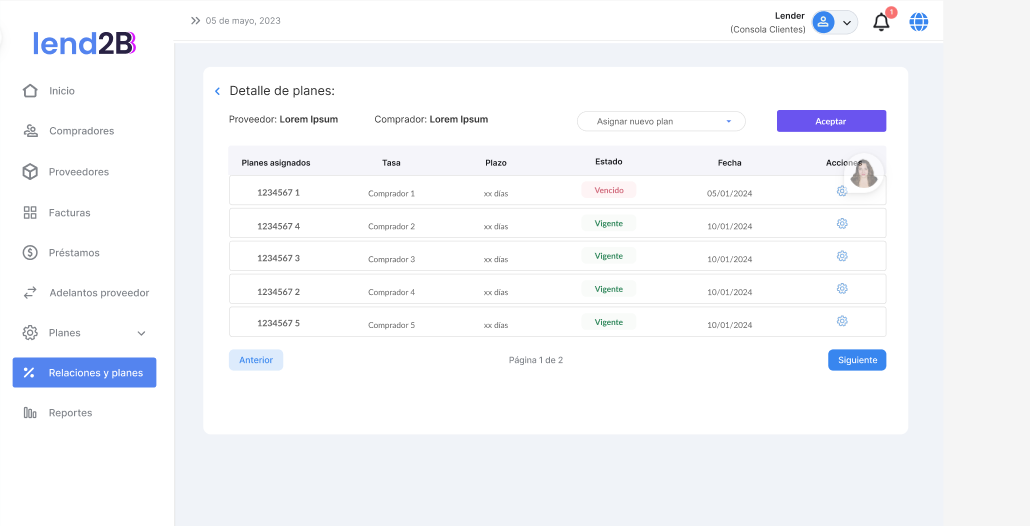The image size is (1030, 526).
Task: Click the notification bell icon
Action: [x=881, y=22]
